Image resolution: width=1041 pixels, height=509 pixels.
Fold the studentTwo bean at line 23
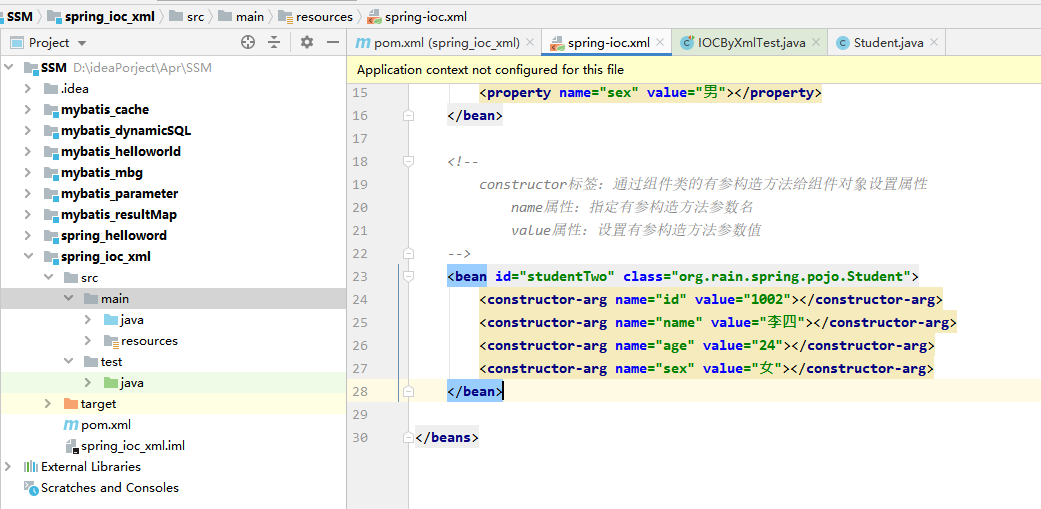tap(408, 276)
